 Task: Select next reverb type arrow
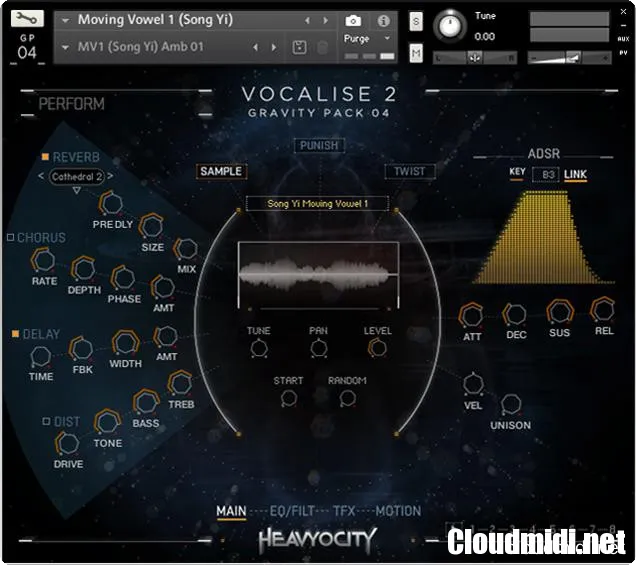pos(110,177)
